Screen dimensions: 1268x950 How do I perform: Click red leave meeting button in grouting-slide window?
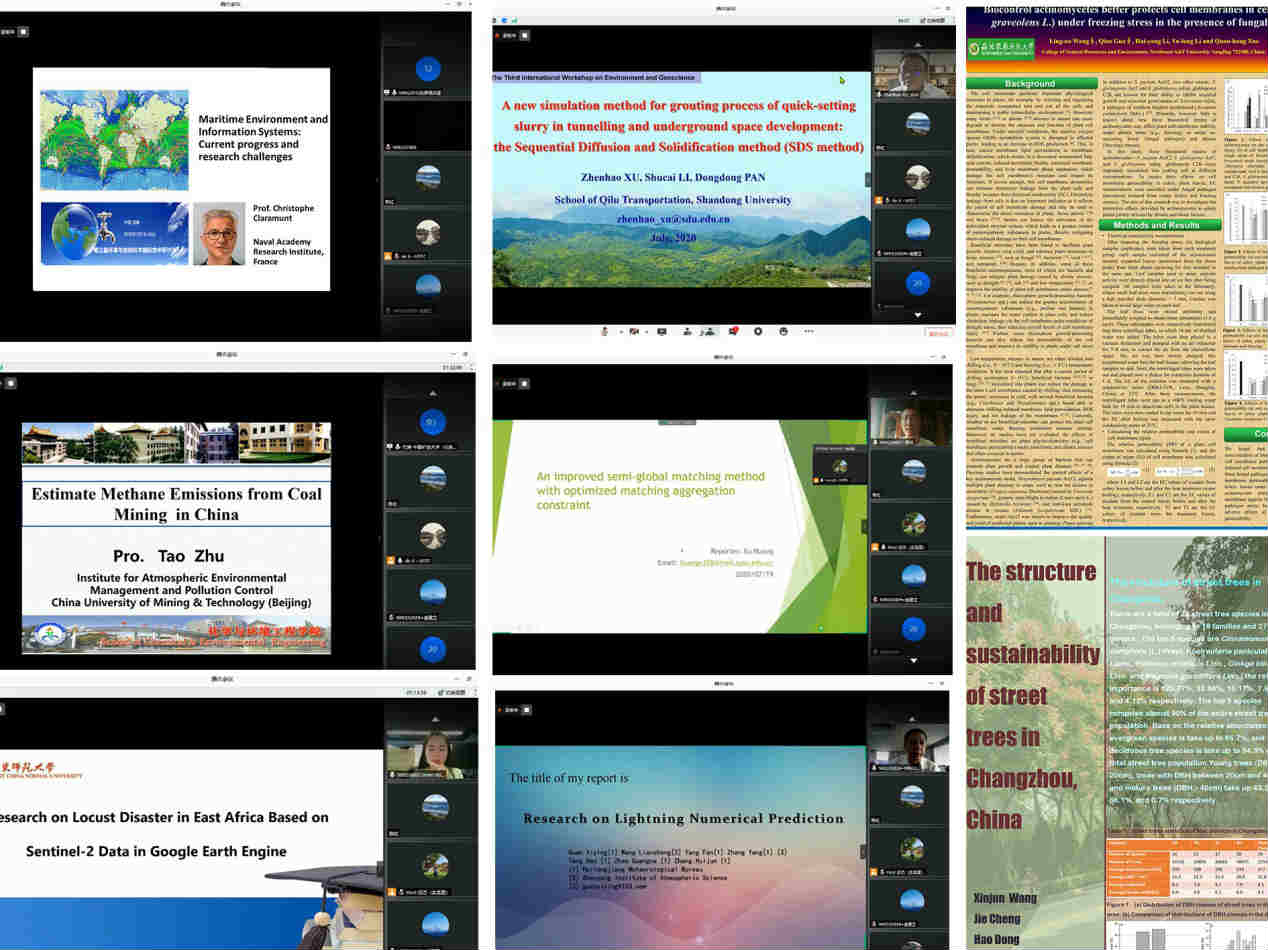click(938, 334)
